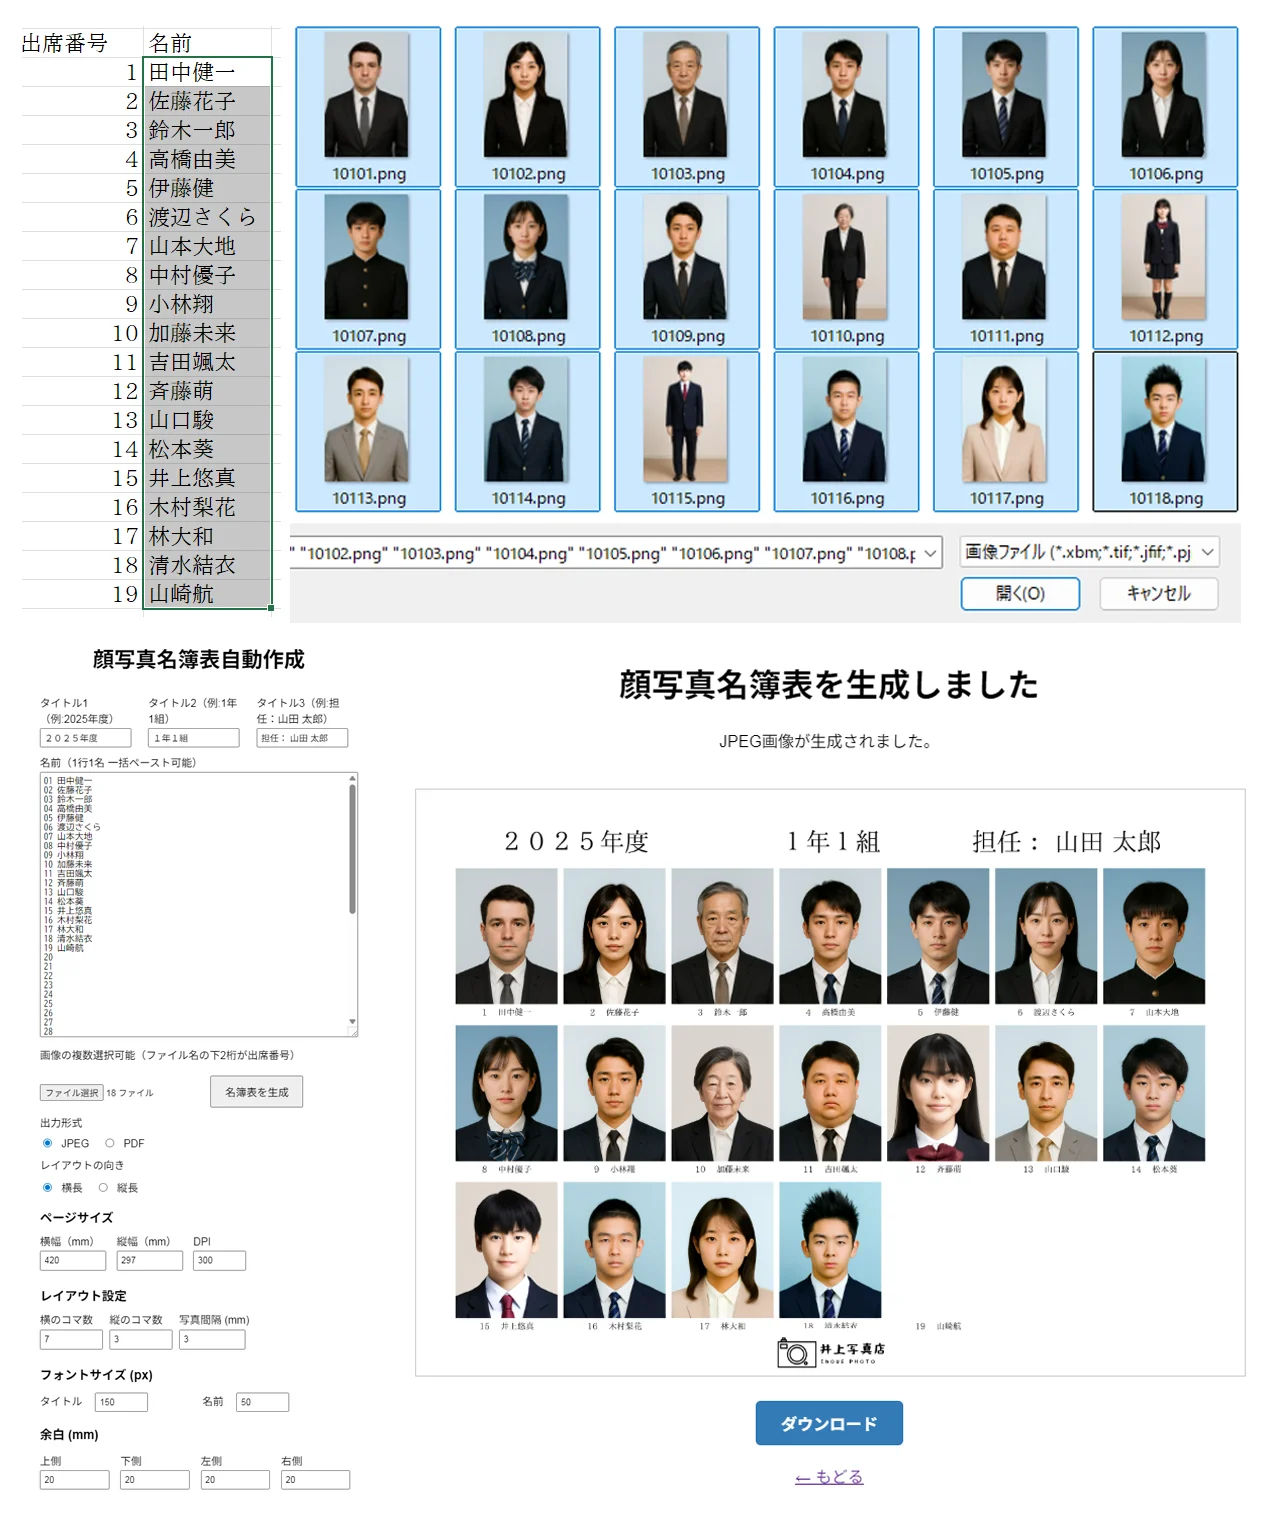Select the 10108.png file thumbnail
This screenshot has width=1263, height=1516.
point(527,269)
